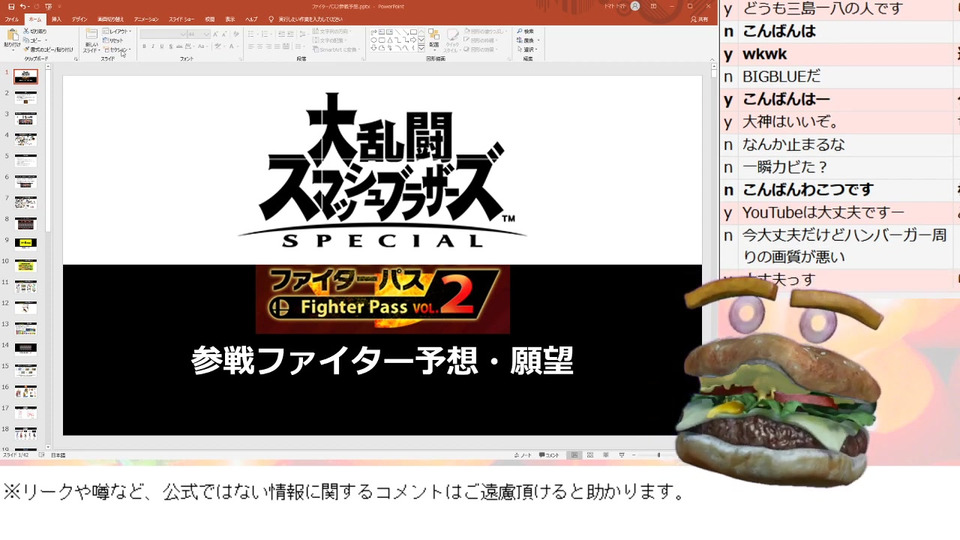Click the slide title 参戦ファイター予想・願望
Viewport: 960px width, 540px height.
click(x=382, y=361)
